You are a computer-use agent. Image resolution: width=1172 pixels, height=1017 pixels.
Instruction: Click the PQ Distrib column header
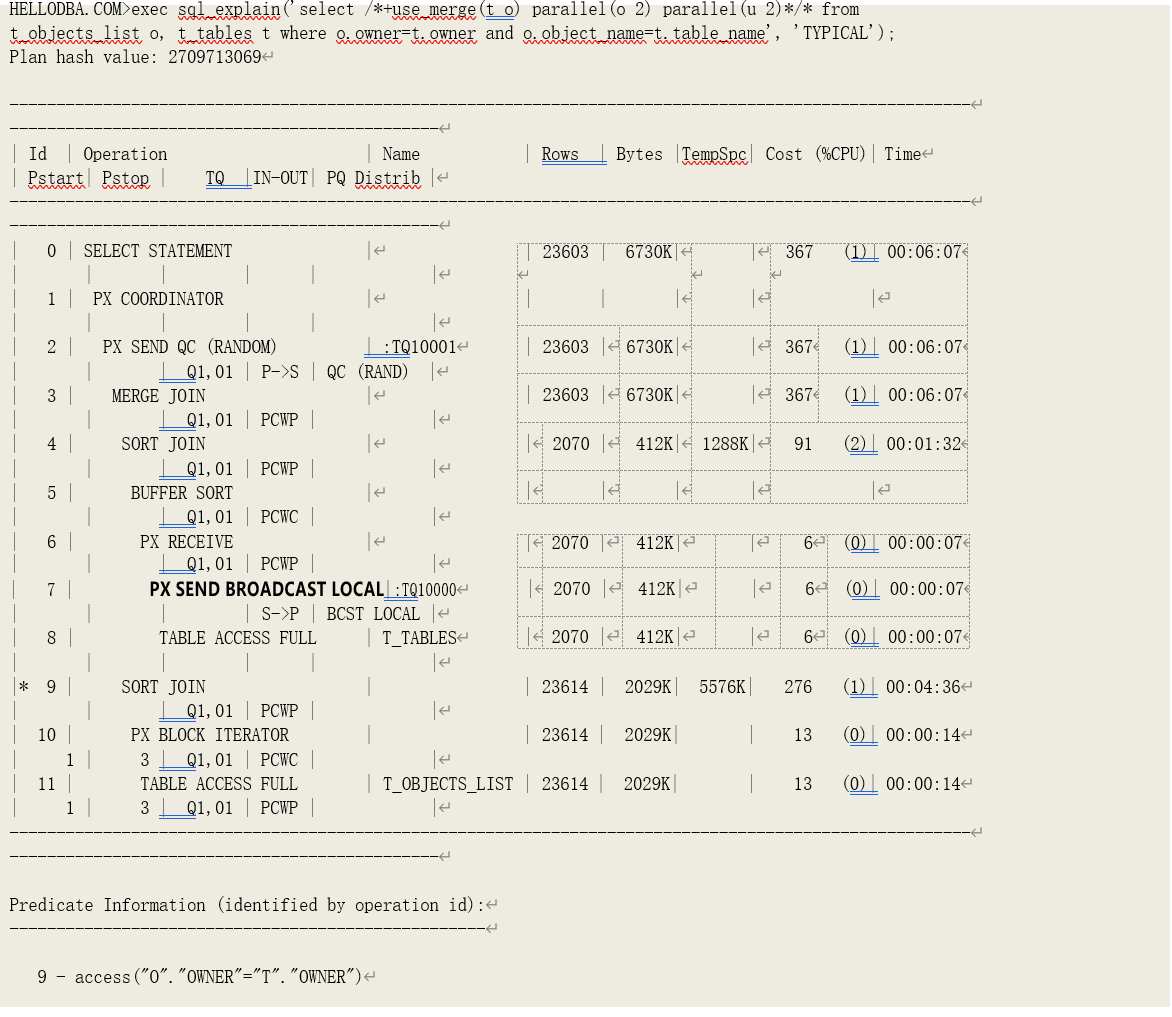pyautogui.click(x=373, y=178)
